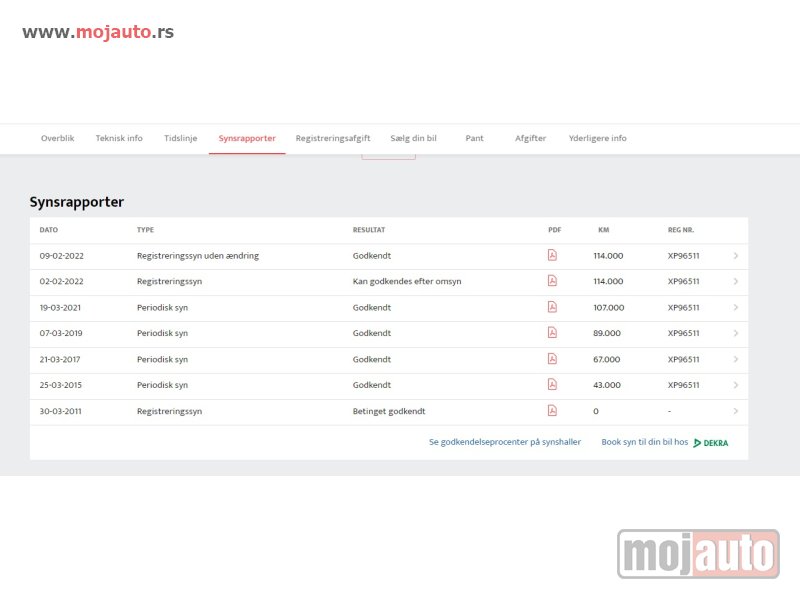Click the Synsrapporter section heading

click(x=77, y=202)
